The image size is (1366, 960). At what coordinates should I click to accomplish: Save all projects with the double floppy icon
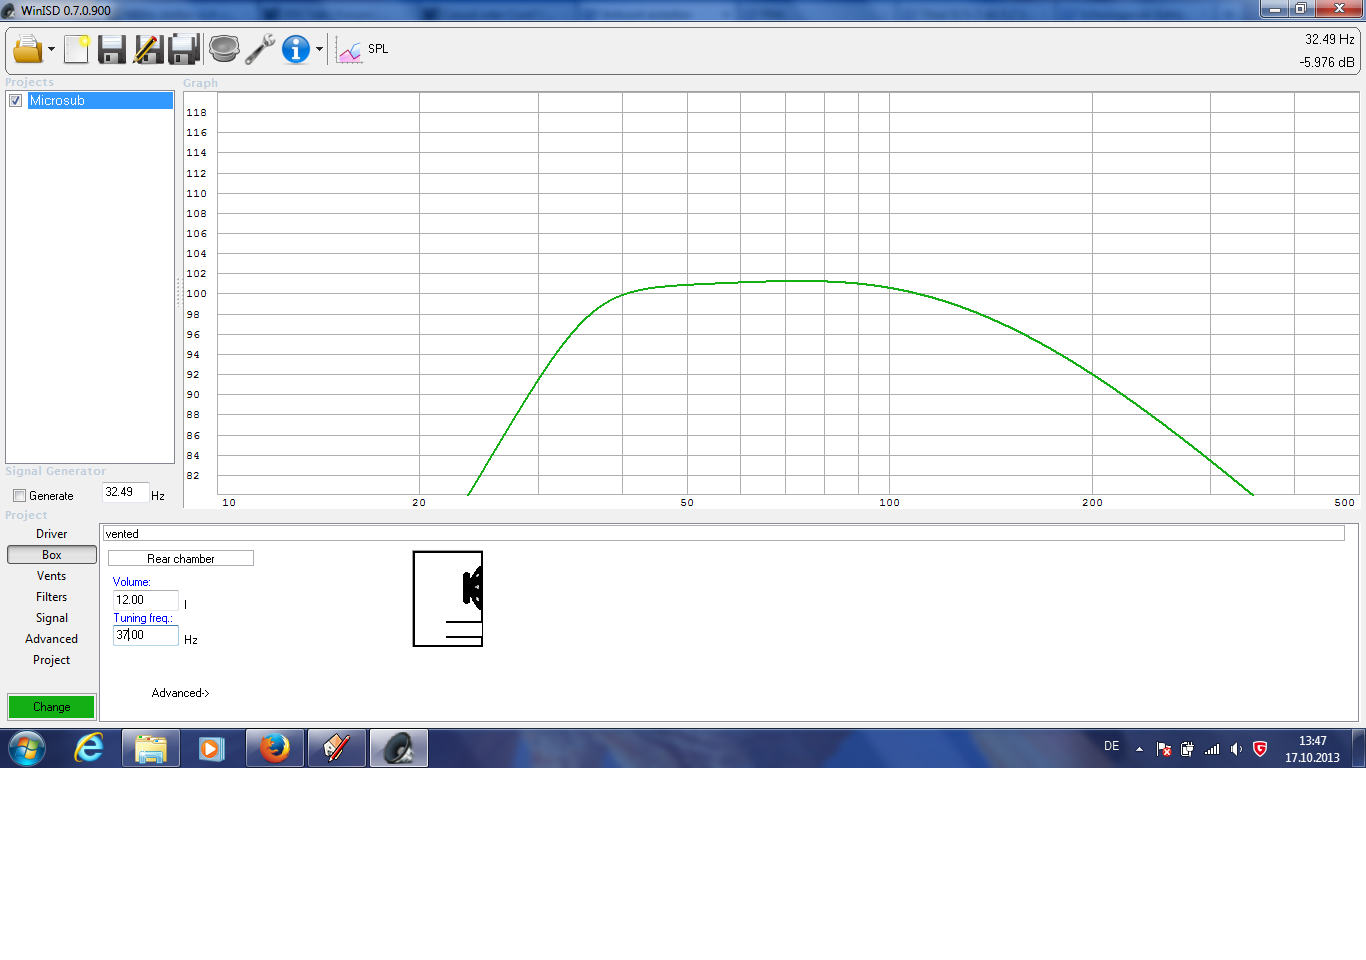[185, 49]
